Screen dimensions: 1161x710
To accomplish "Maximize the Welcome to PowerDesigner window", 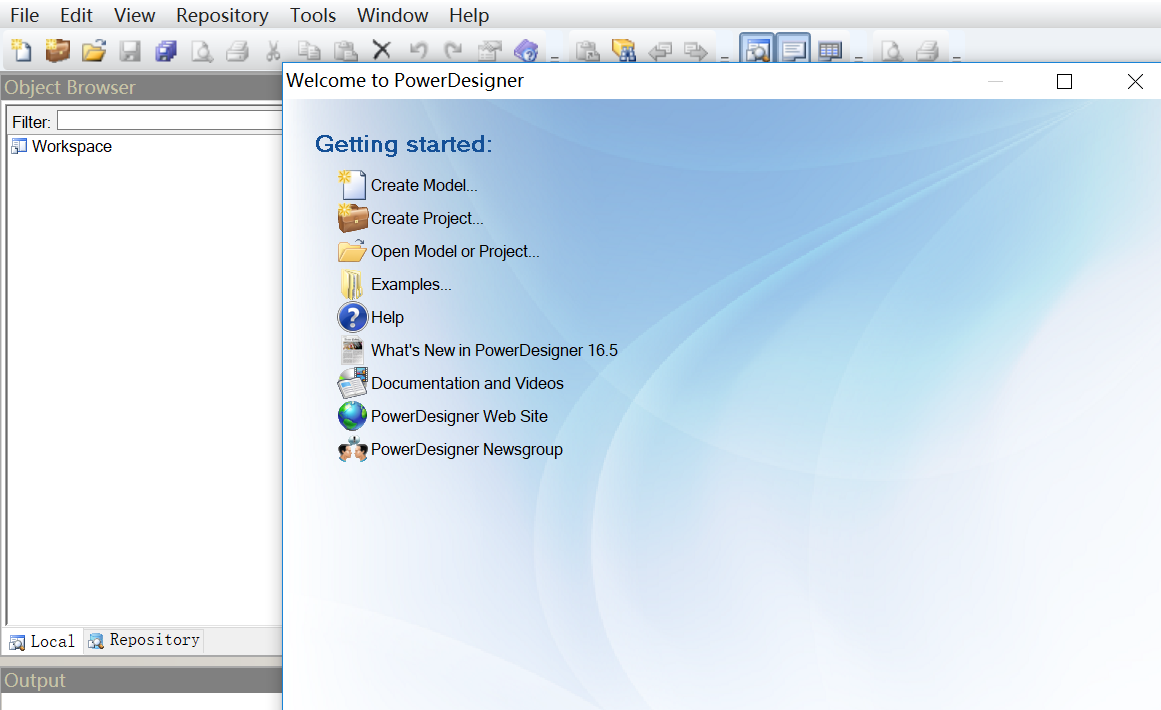I will pyautogui.click(x=1065, y=81).
